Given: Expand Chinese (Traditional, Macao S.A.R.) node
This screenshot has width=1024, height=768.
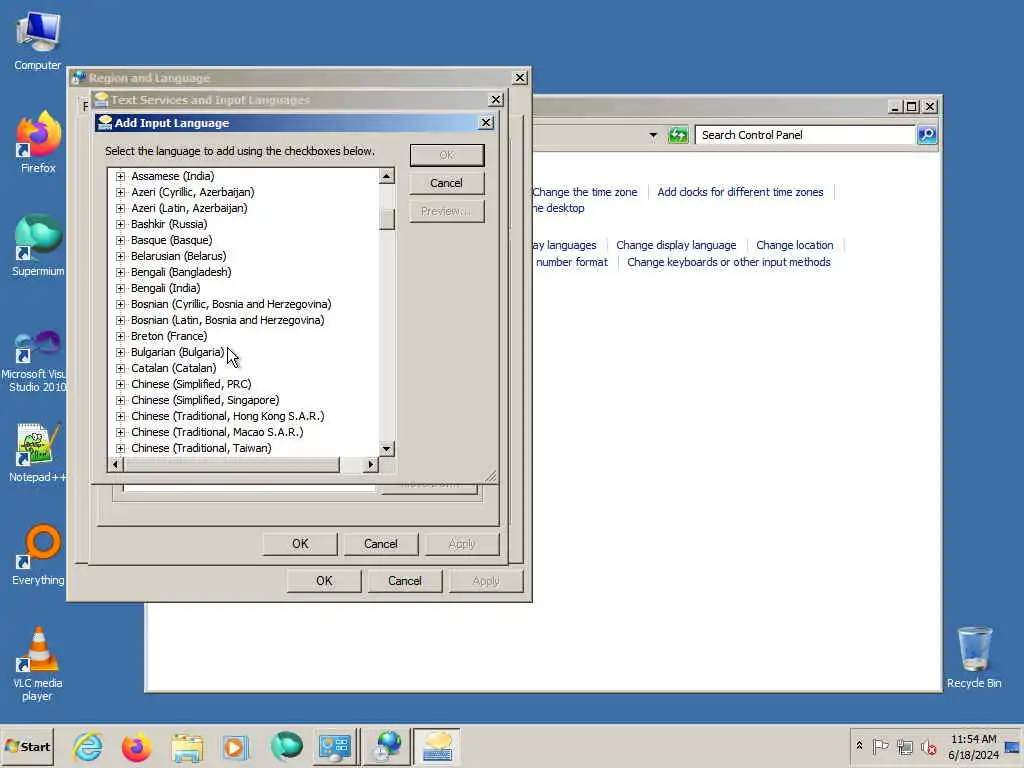Looking at the screenshot, I should pos(120,432).
